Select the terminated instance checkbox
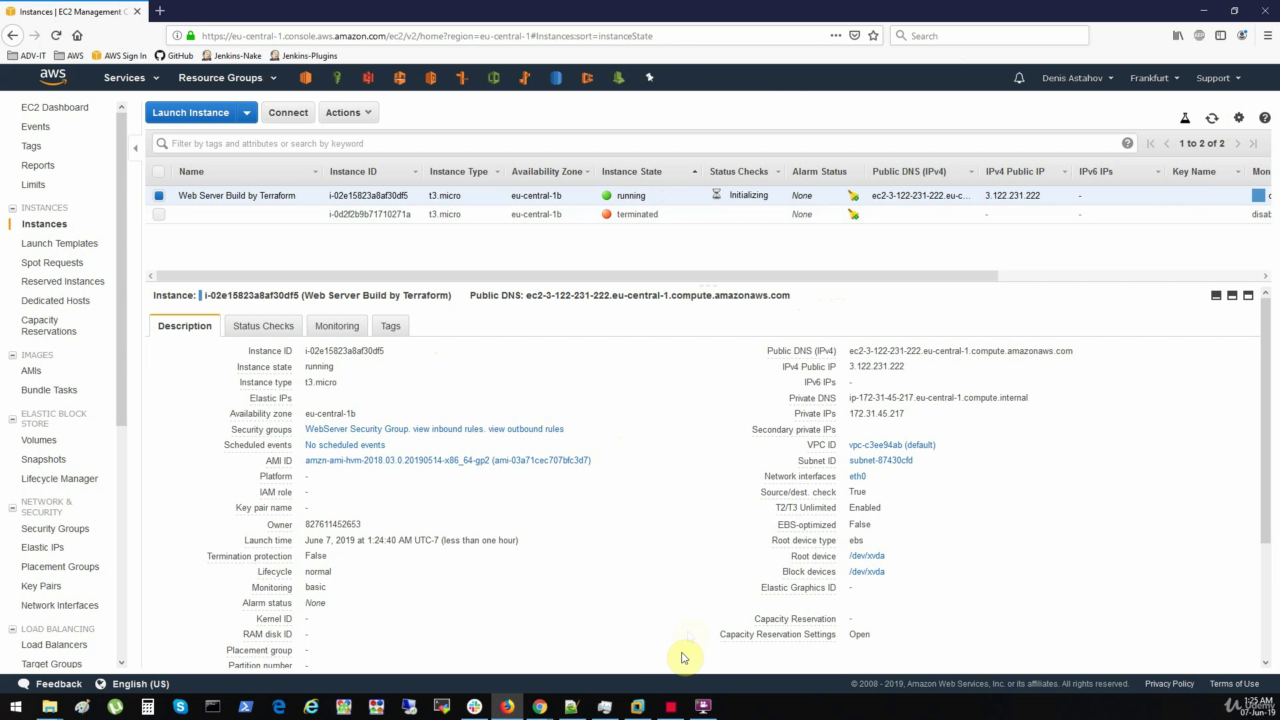 pyautogui.click(x=158, y=214)
